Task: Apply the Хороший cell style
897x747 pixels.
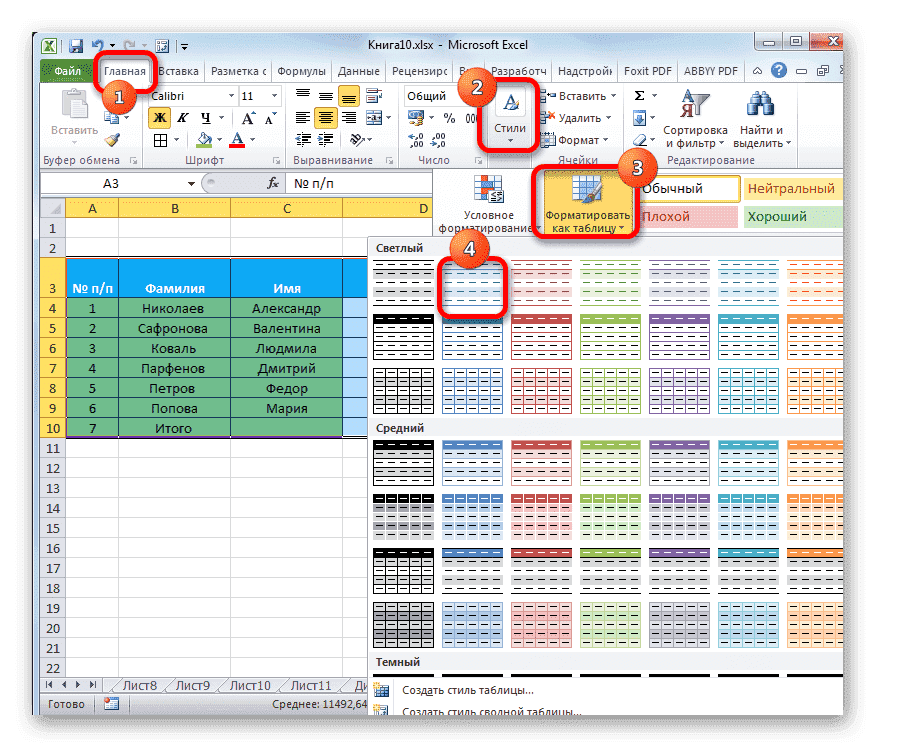Action: pyautogui.click(x=791, y=216)
